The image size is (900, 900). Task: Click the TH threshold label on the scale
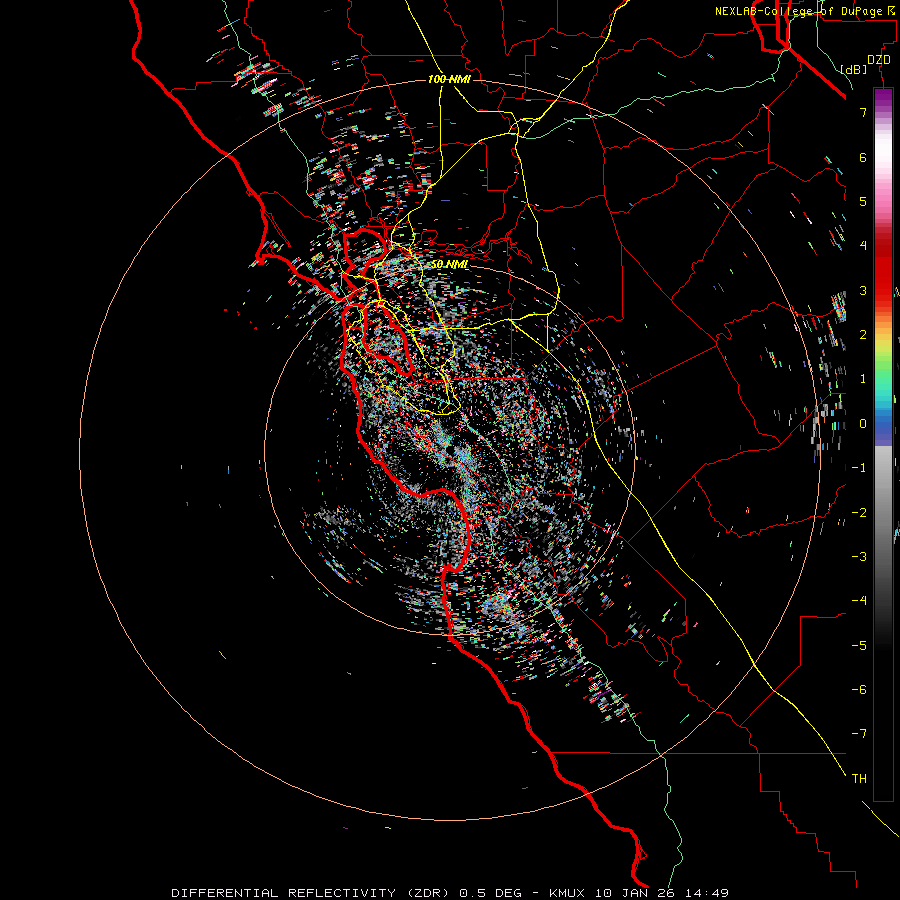coord(859,779)
